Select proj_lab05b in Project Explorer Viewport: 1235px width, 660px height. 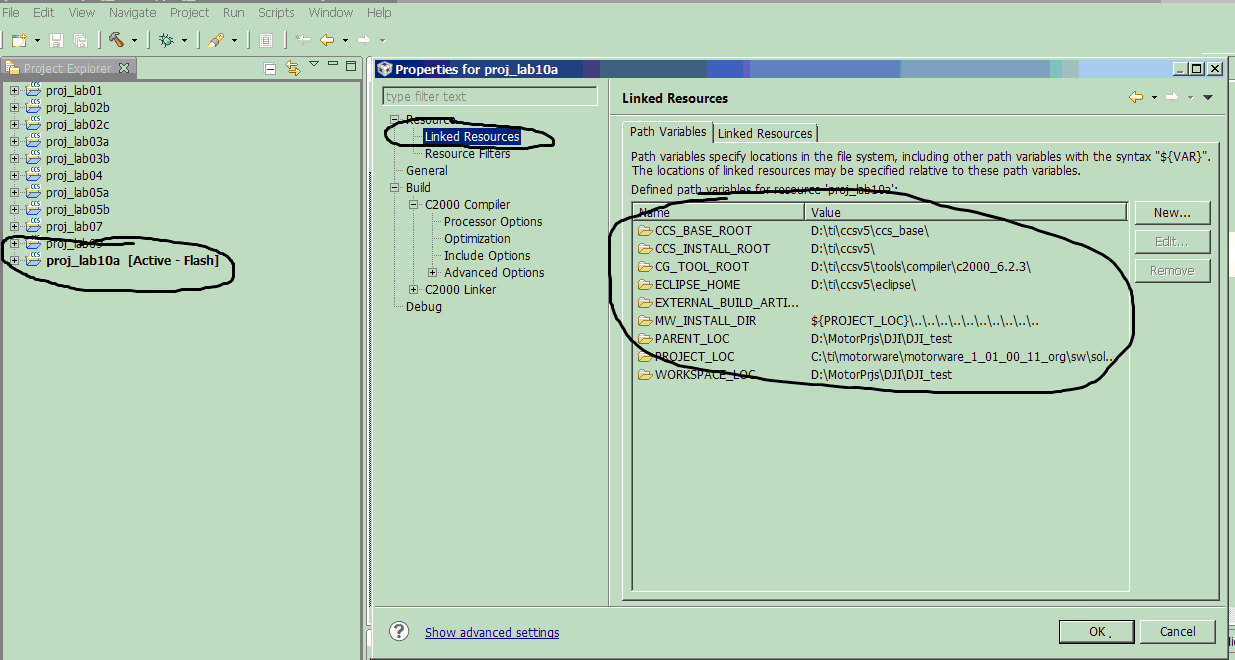click(78, 209)
